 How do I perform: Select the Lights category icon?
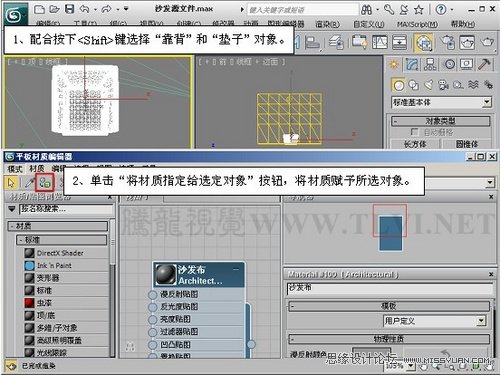pos(429,85)
